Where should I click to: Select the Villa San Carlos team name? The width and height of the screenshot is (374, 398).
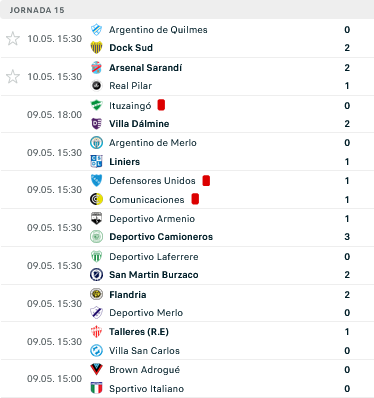tap(144, 351)
